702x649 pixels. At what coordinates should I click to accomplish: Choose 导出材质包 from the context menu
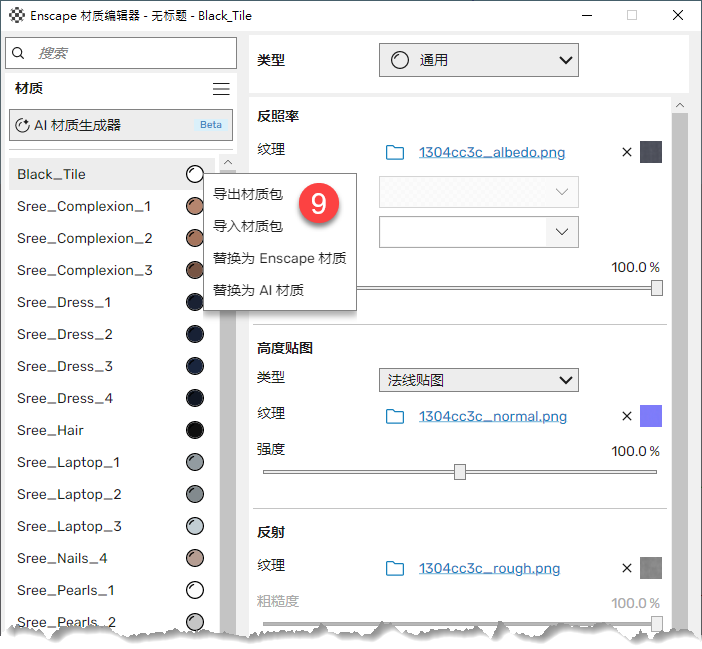point(248,195)
